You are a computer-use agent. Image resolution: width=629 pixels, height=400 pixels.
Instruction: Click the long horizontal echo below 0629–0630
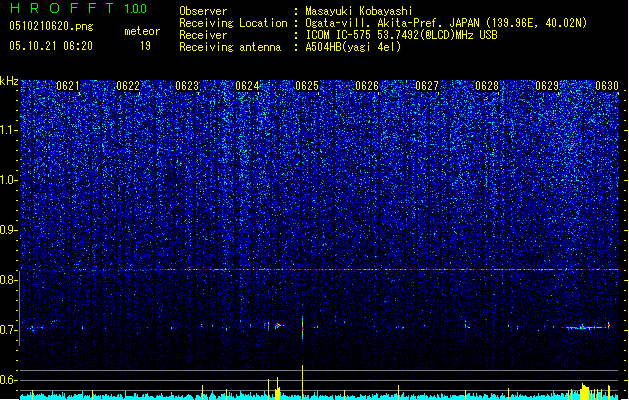tap(588, 327)
